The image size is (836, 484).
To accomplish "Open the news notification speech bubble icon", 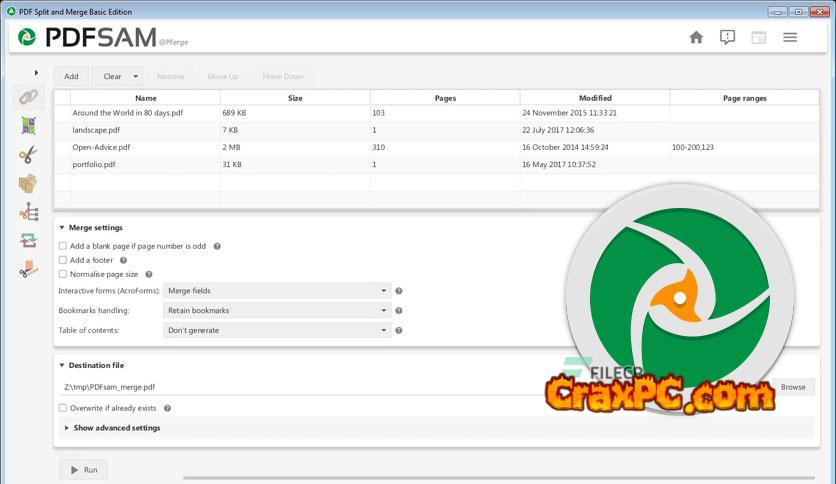I will tap(727, 37).
